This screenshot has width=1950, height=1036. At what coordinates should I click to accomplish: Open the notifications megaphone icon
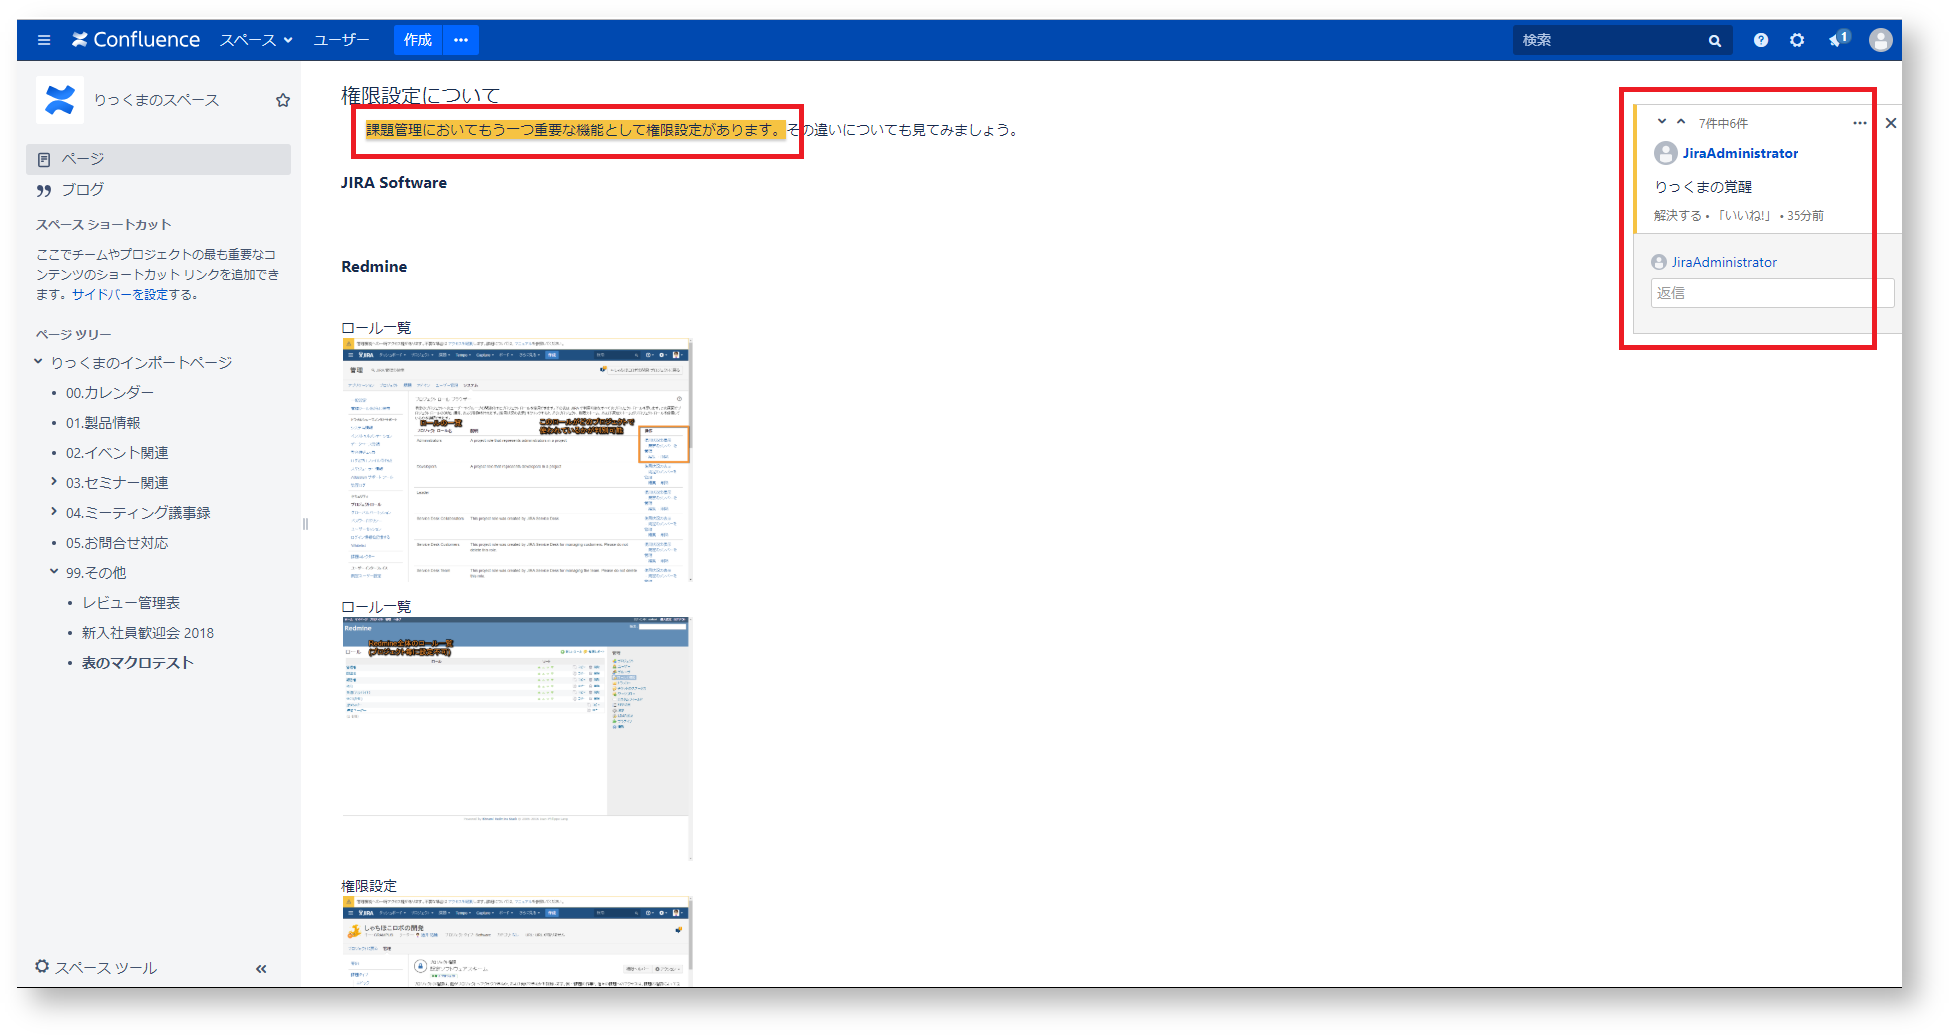1838,40
